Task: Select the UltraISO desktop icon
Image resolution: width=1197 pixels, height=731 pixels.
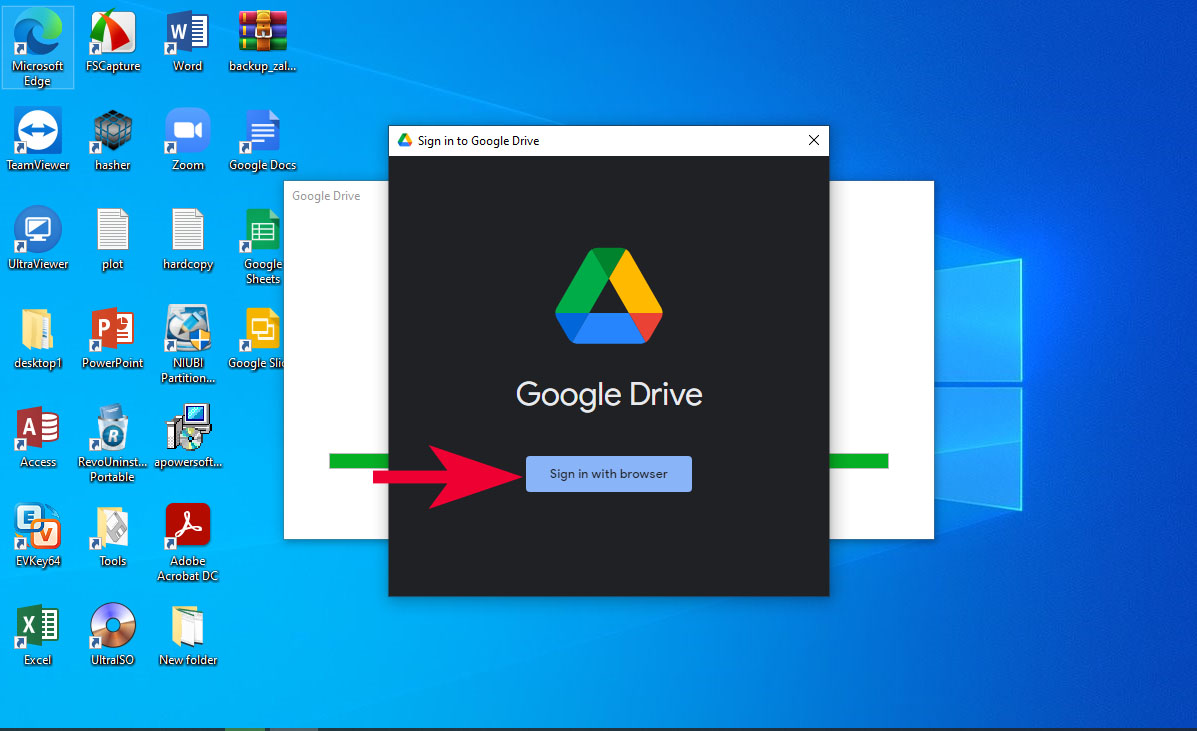Action: 113,635
